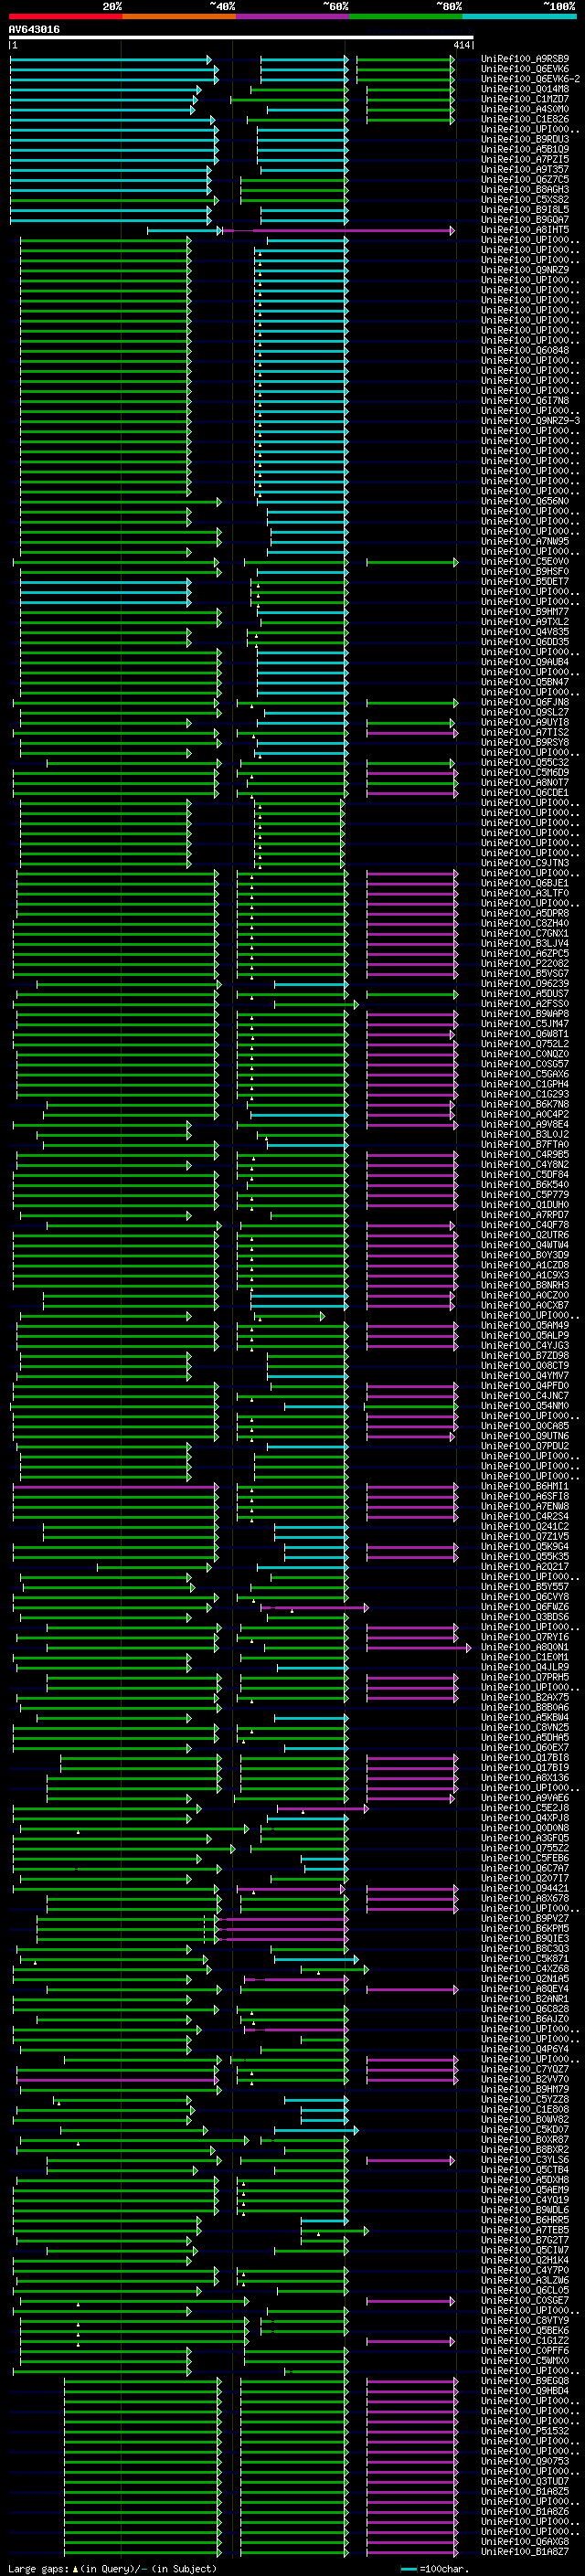Select the UniRef100_O94421 row label
The image size is (585, 2576).
click(x=525, y=1889)
